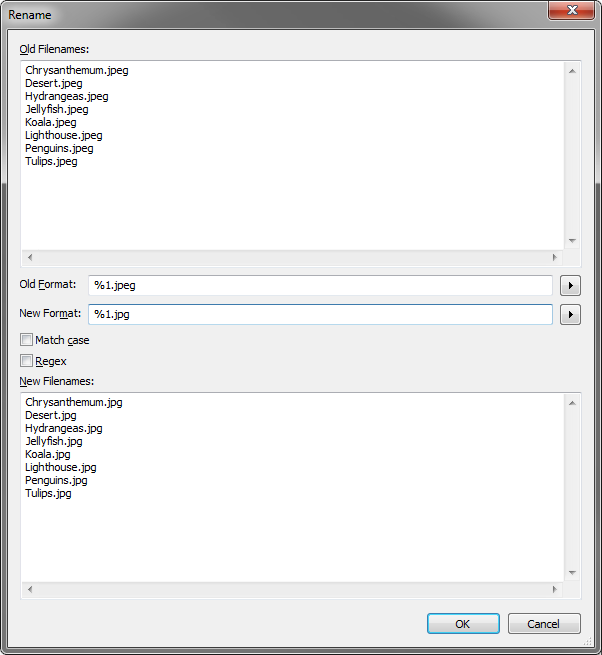
Task: Click New Filenames scroll up arrow
Action: 572,403
